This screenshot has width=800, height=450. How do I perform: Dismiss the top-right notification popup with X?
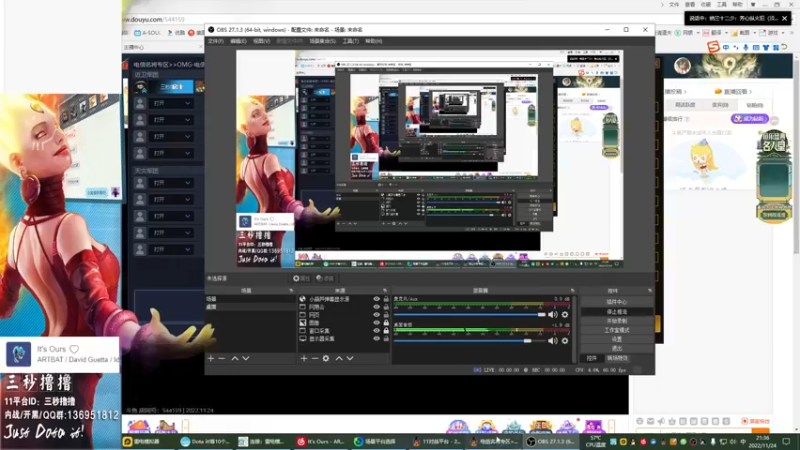784,18
